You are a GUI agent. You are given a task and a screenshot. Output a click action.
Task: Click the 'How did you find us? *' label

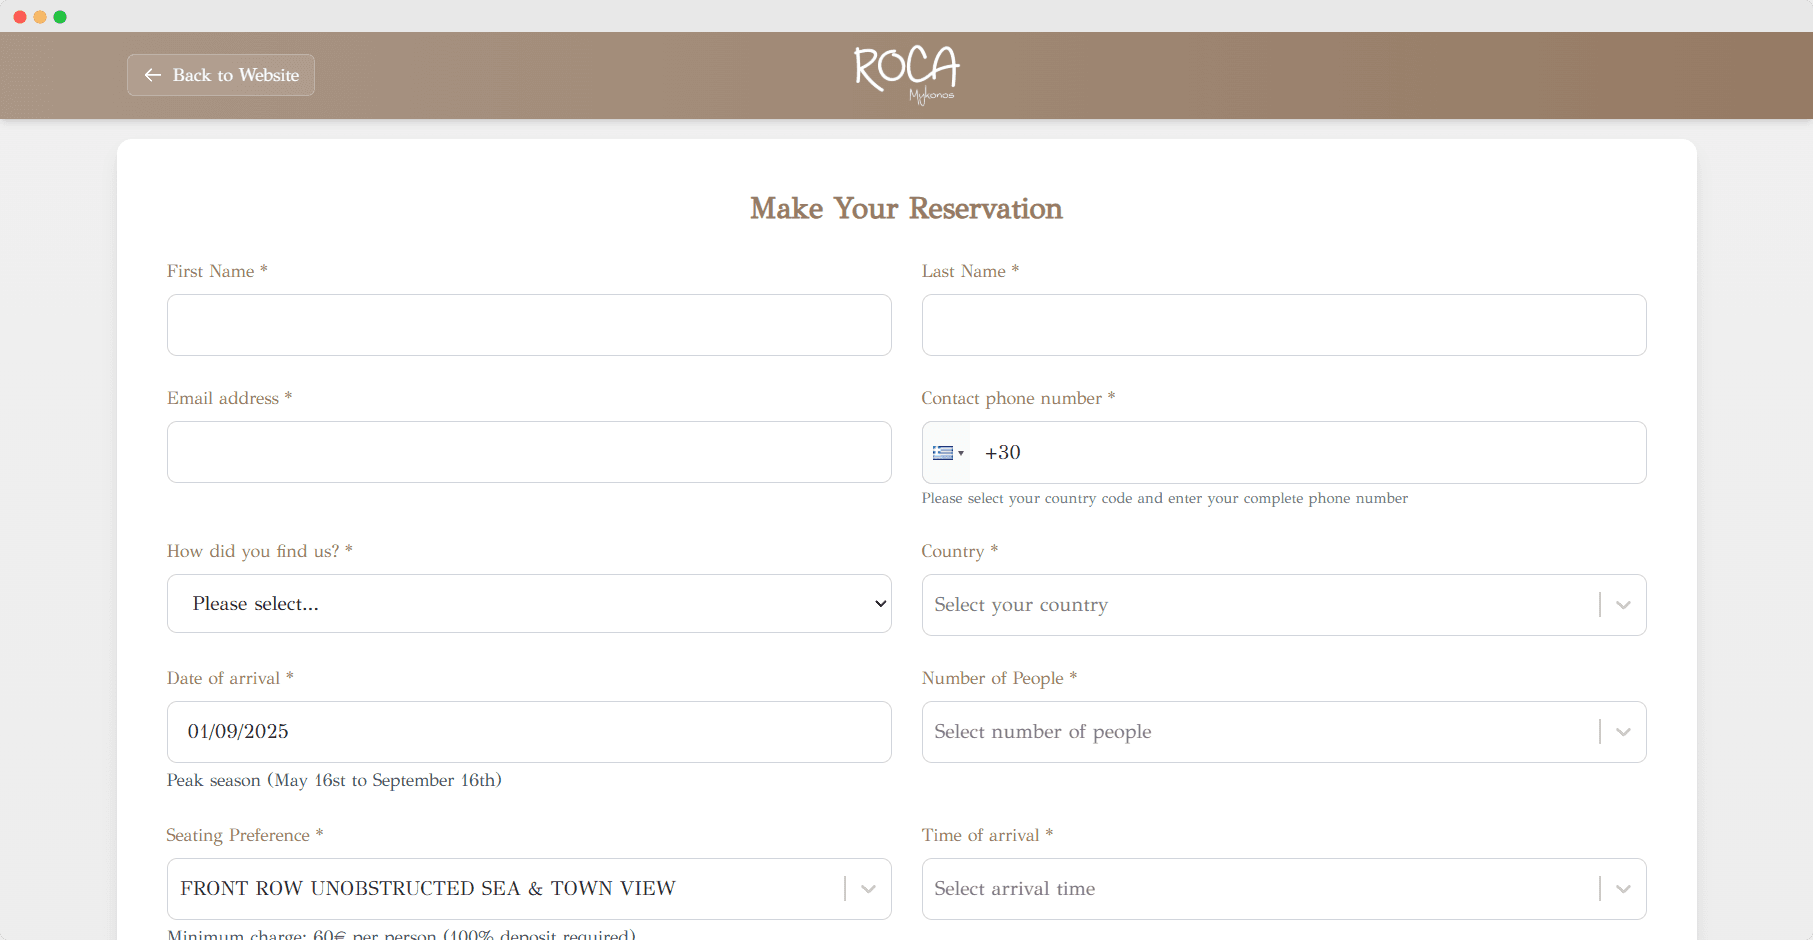pos(260,551)
